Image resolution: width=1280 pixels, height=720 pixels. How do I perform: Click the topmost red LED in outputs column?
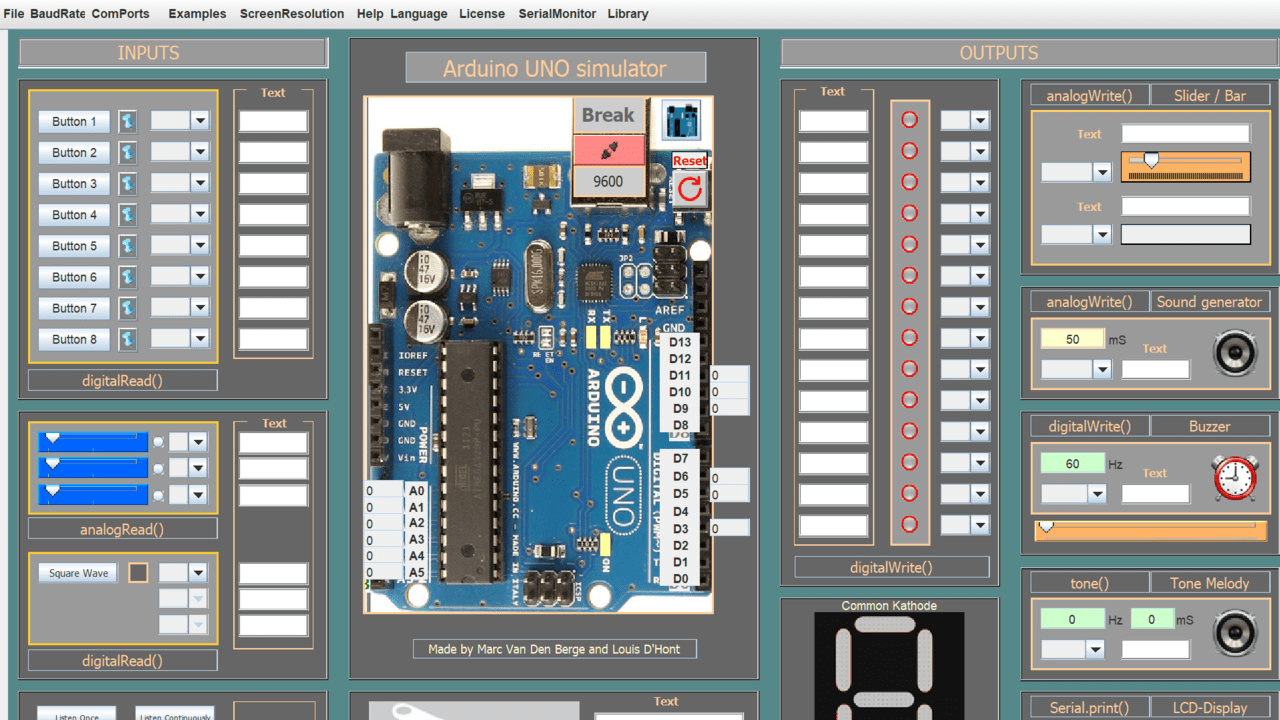909,120
